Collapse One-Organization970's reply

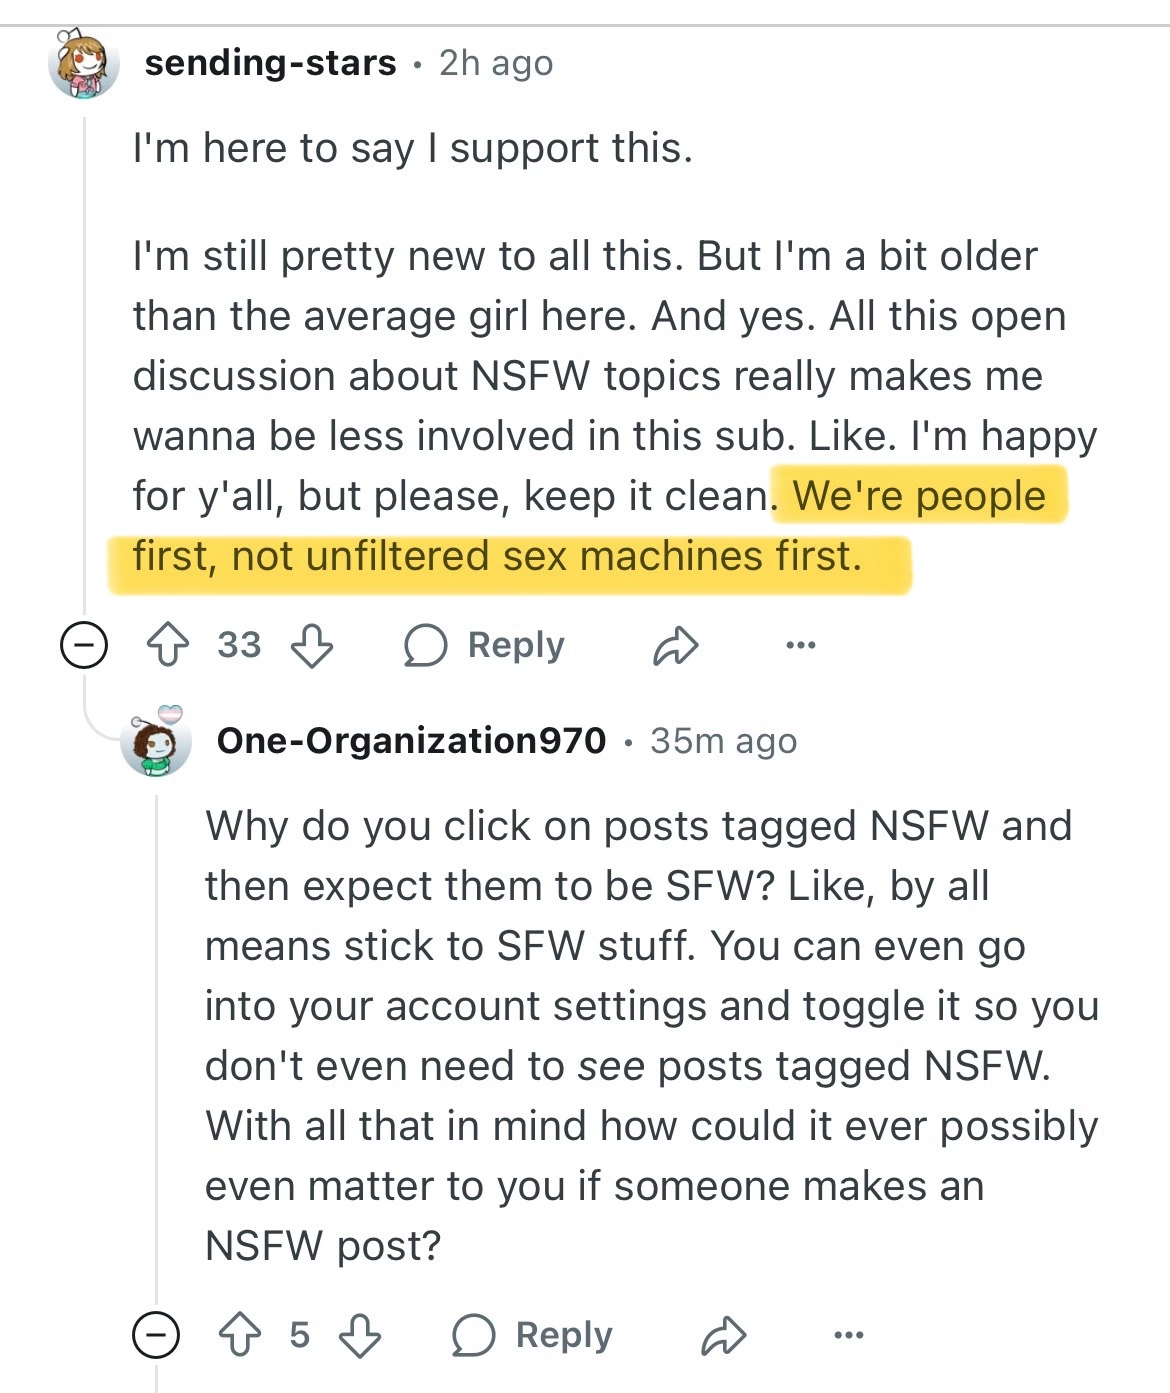156,1335
